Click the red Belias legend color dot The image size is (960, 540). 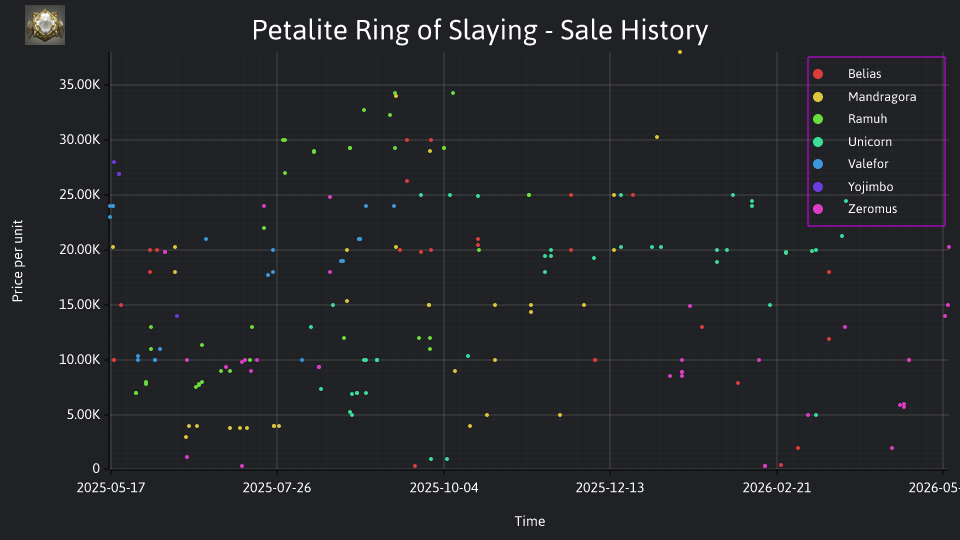click(x=818, y=74)
